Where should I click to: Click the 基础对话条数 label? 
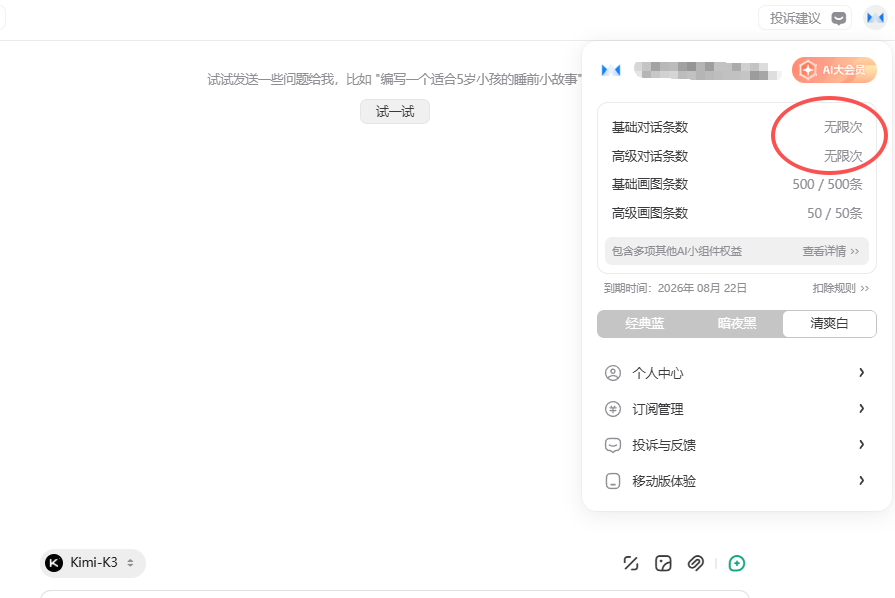point(650,127)
